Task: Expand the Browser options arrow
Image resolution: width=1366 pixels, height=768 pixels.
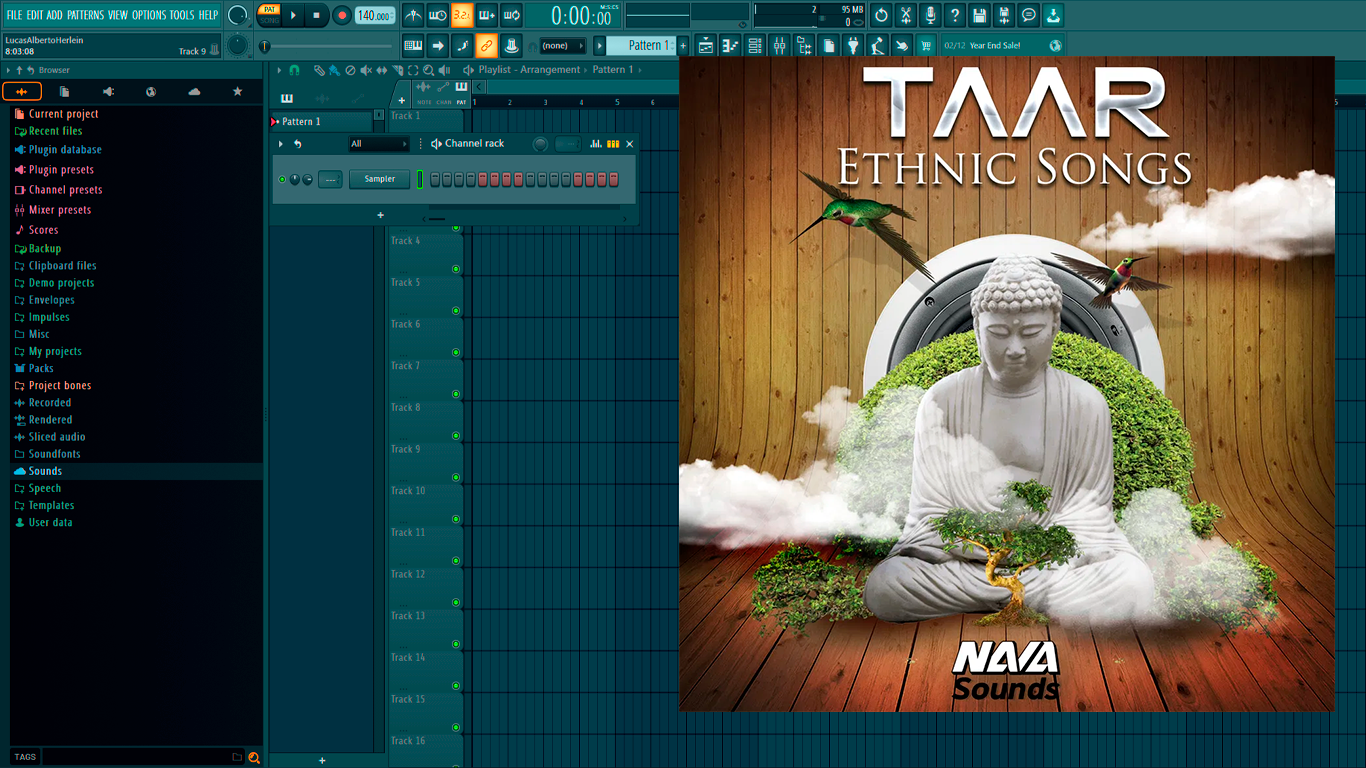Action: click(8, 70)
